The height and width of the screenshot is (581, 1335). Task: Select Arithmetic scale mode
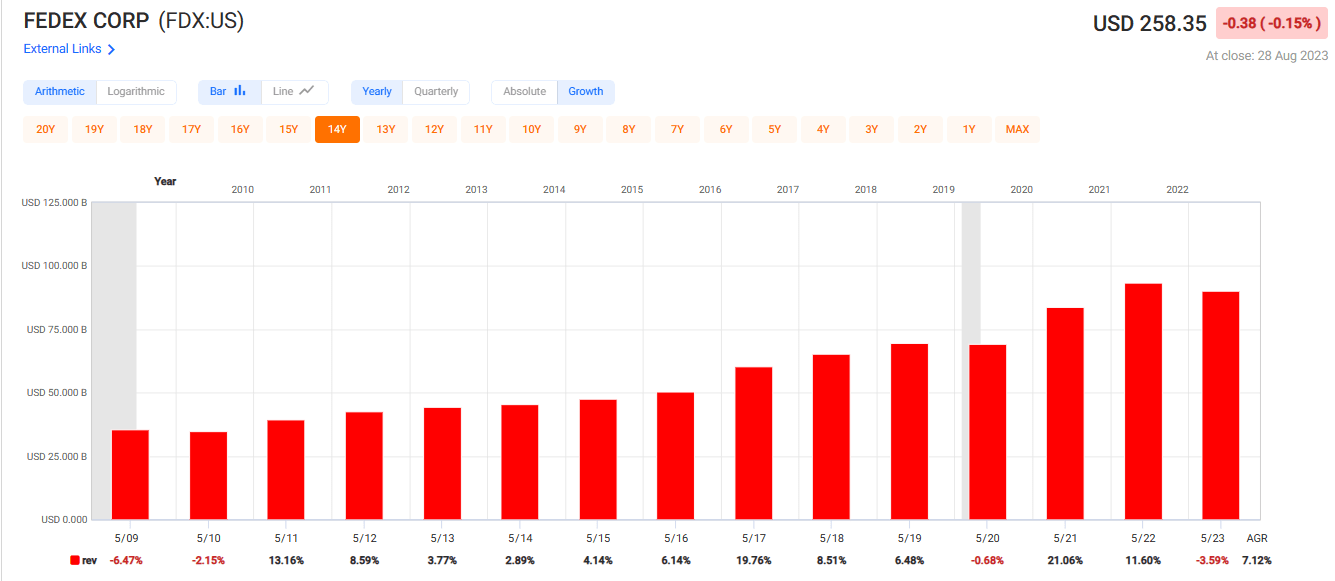tap(60, 91)
